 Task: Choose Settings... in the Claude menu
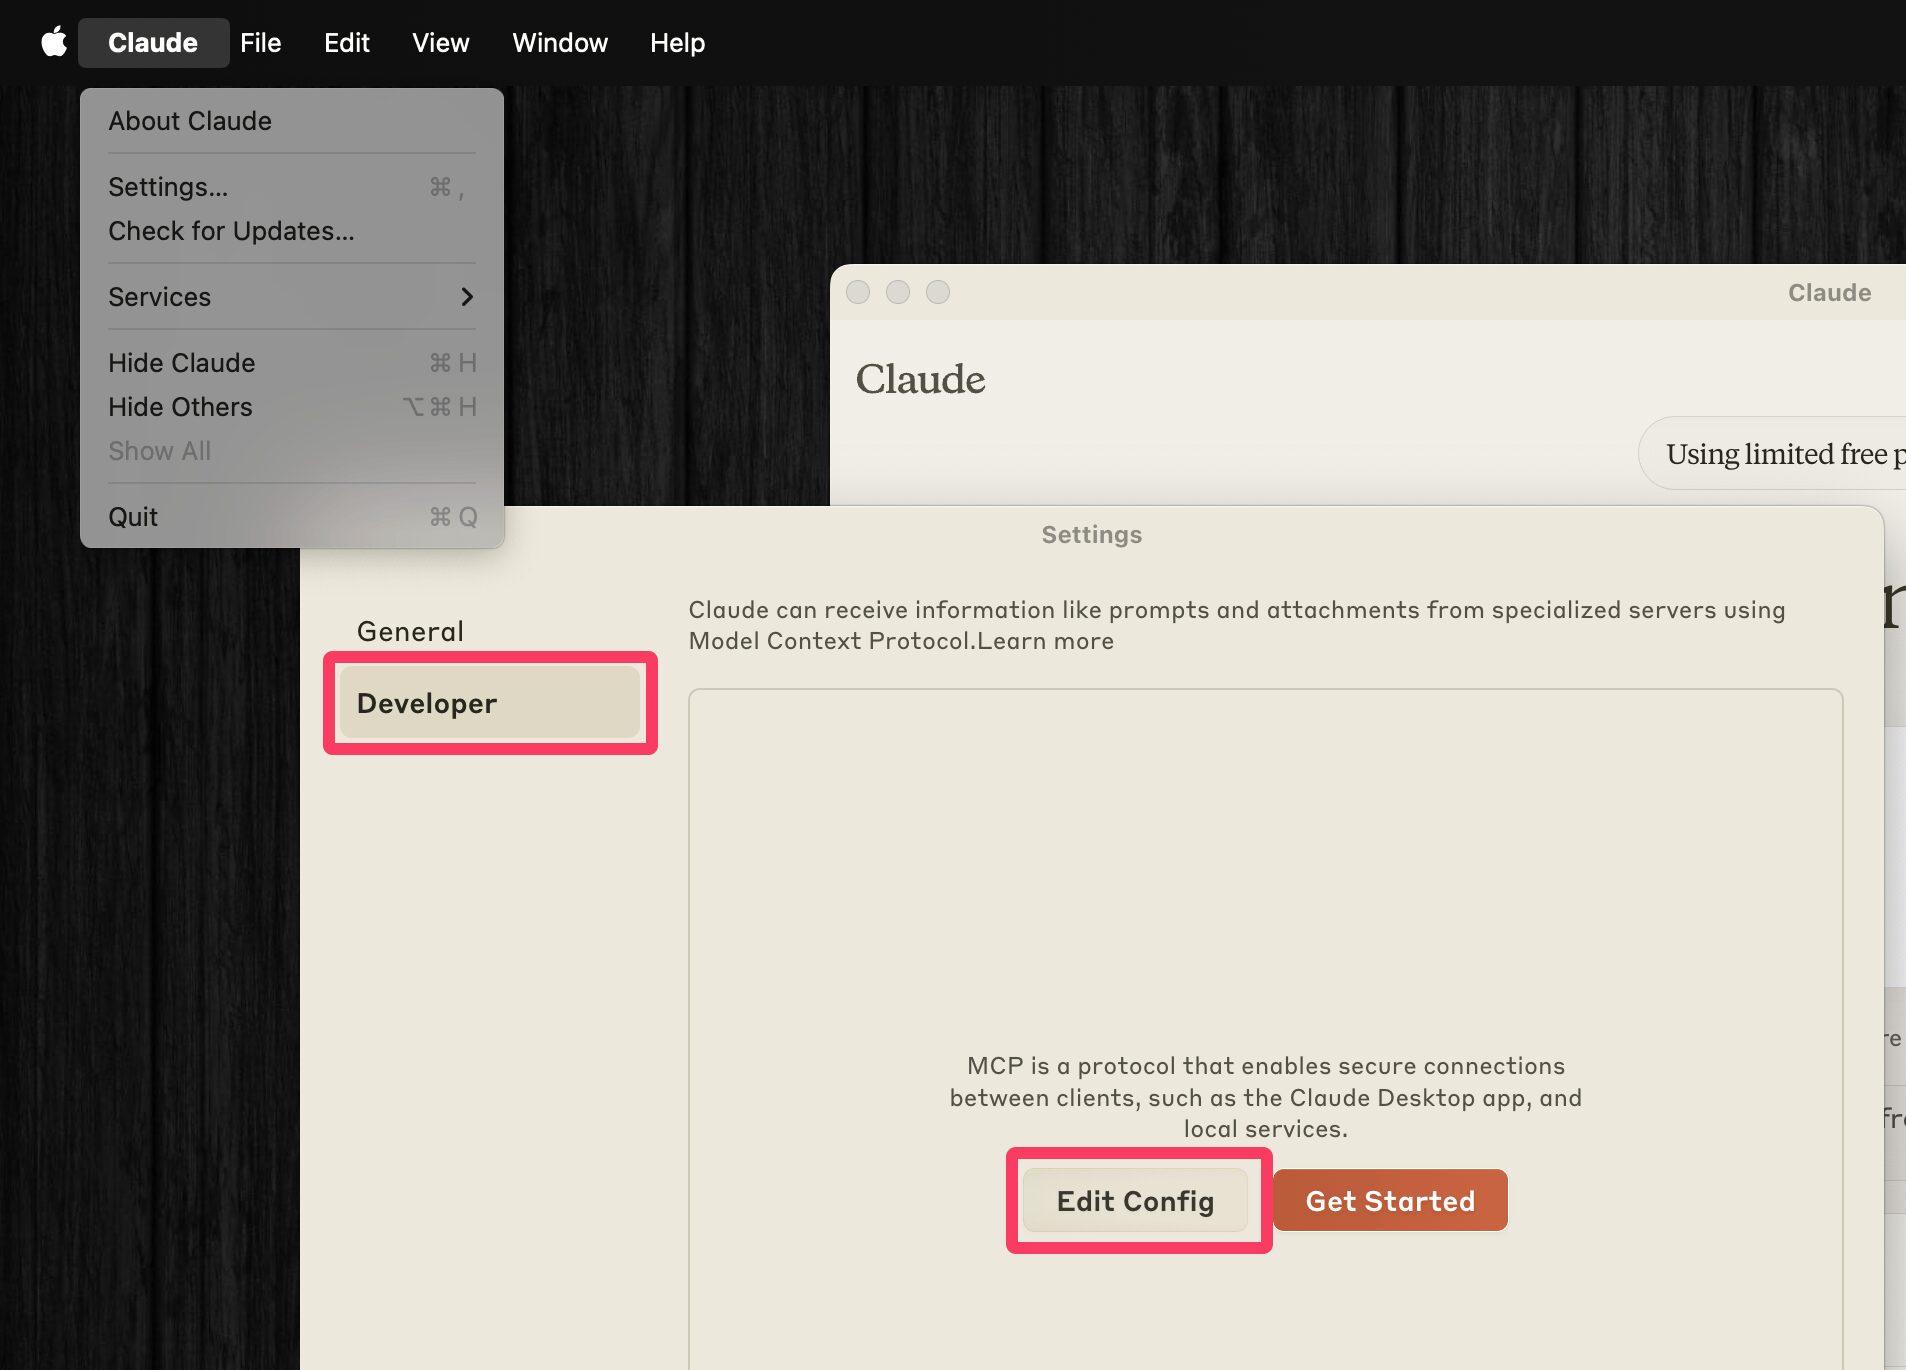click(168, 187)
